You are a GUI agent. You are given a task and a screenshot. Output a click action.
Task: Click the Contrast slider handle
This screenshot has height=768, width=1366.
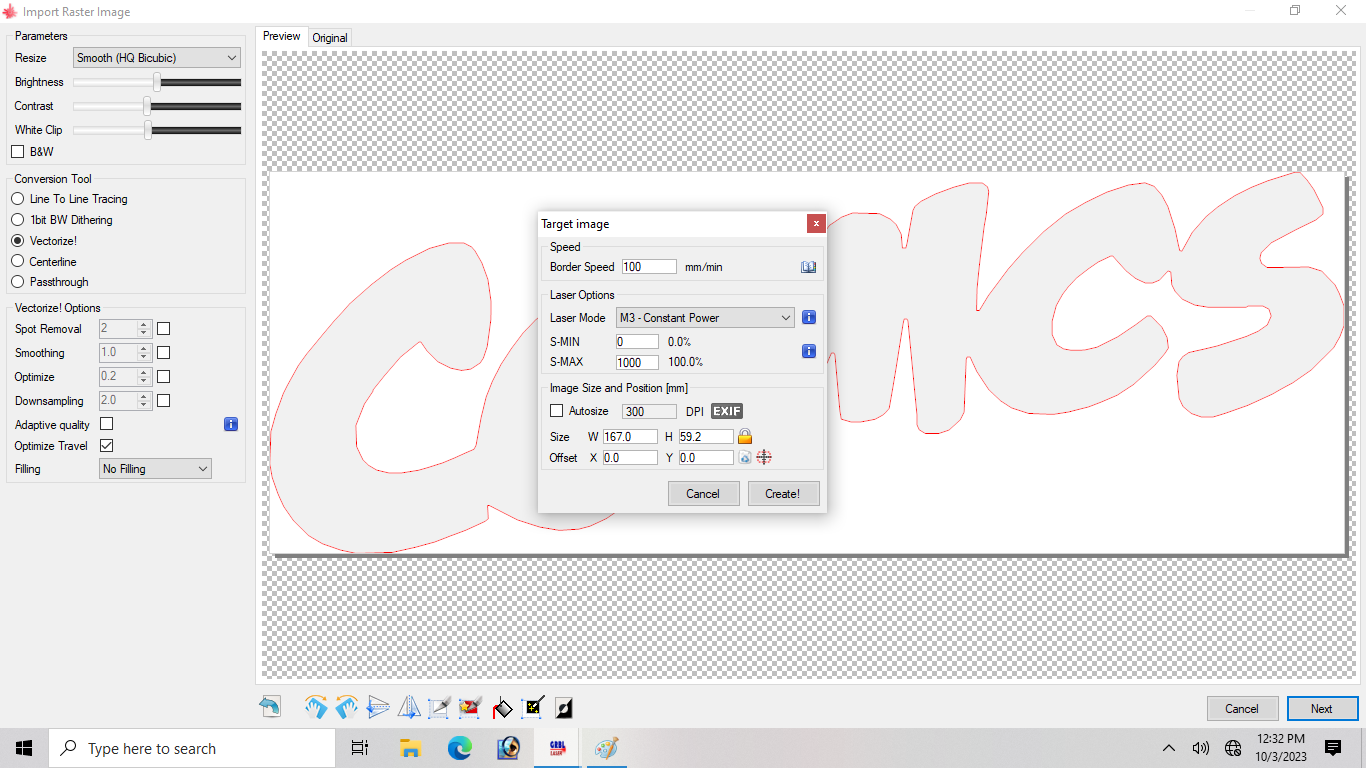[147, 106]
